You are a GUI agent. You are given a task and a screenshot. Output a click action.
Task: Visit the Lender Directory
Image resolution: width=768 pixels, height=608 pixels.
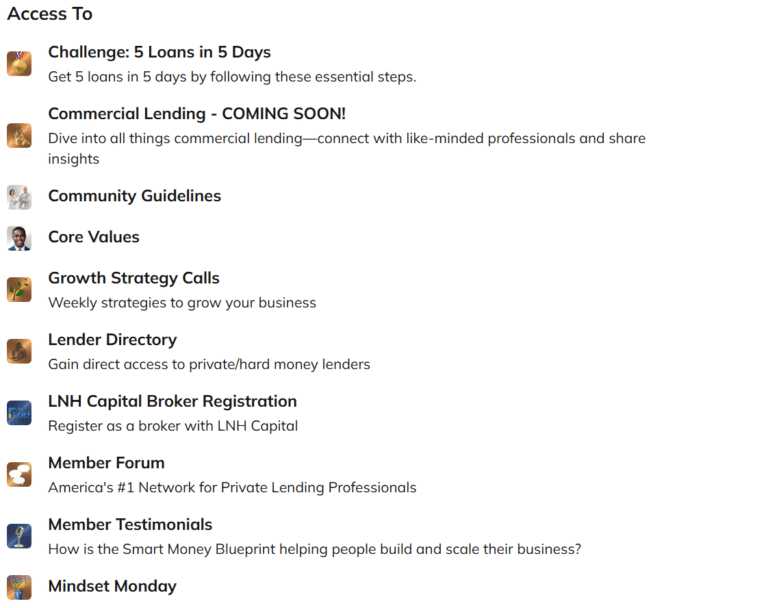(112, 340)
